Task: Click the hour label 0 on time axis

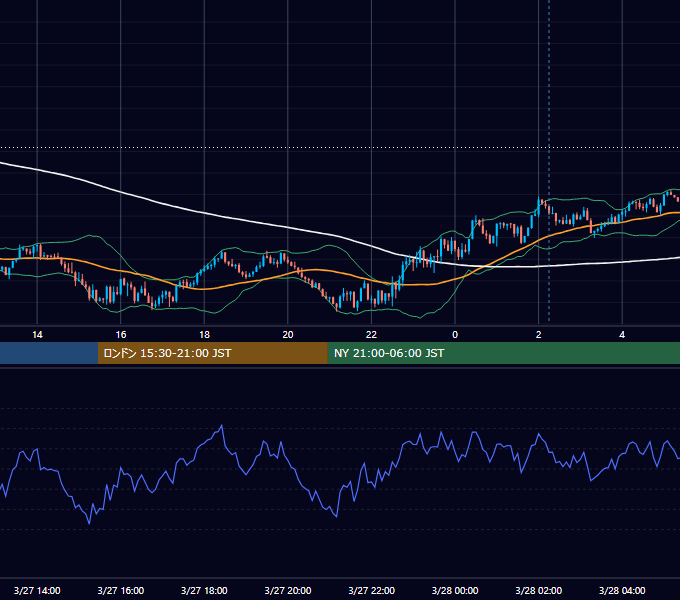Action: coord(455,335)
